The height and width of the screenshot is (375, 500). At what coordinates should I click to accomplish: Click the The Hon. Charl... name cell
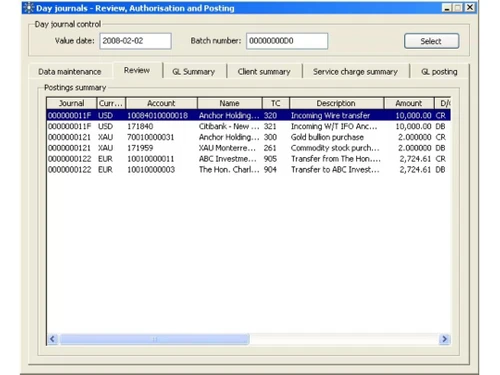point(229,169)
